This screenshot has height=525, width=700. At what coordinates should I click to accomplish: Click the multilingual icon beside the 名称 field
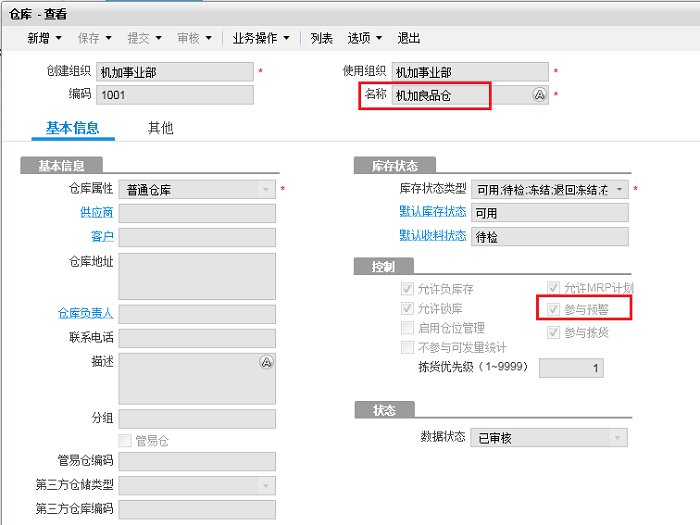click(x=539, y=95)
